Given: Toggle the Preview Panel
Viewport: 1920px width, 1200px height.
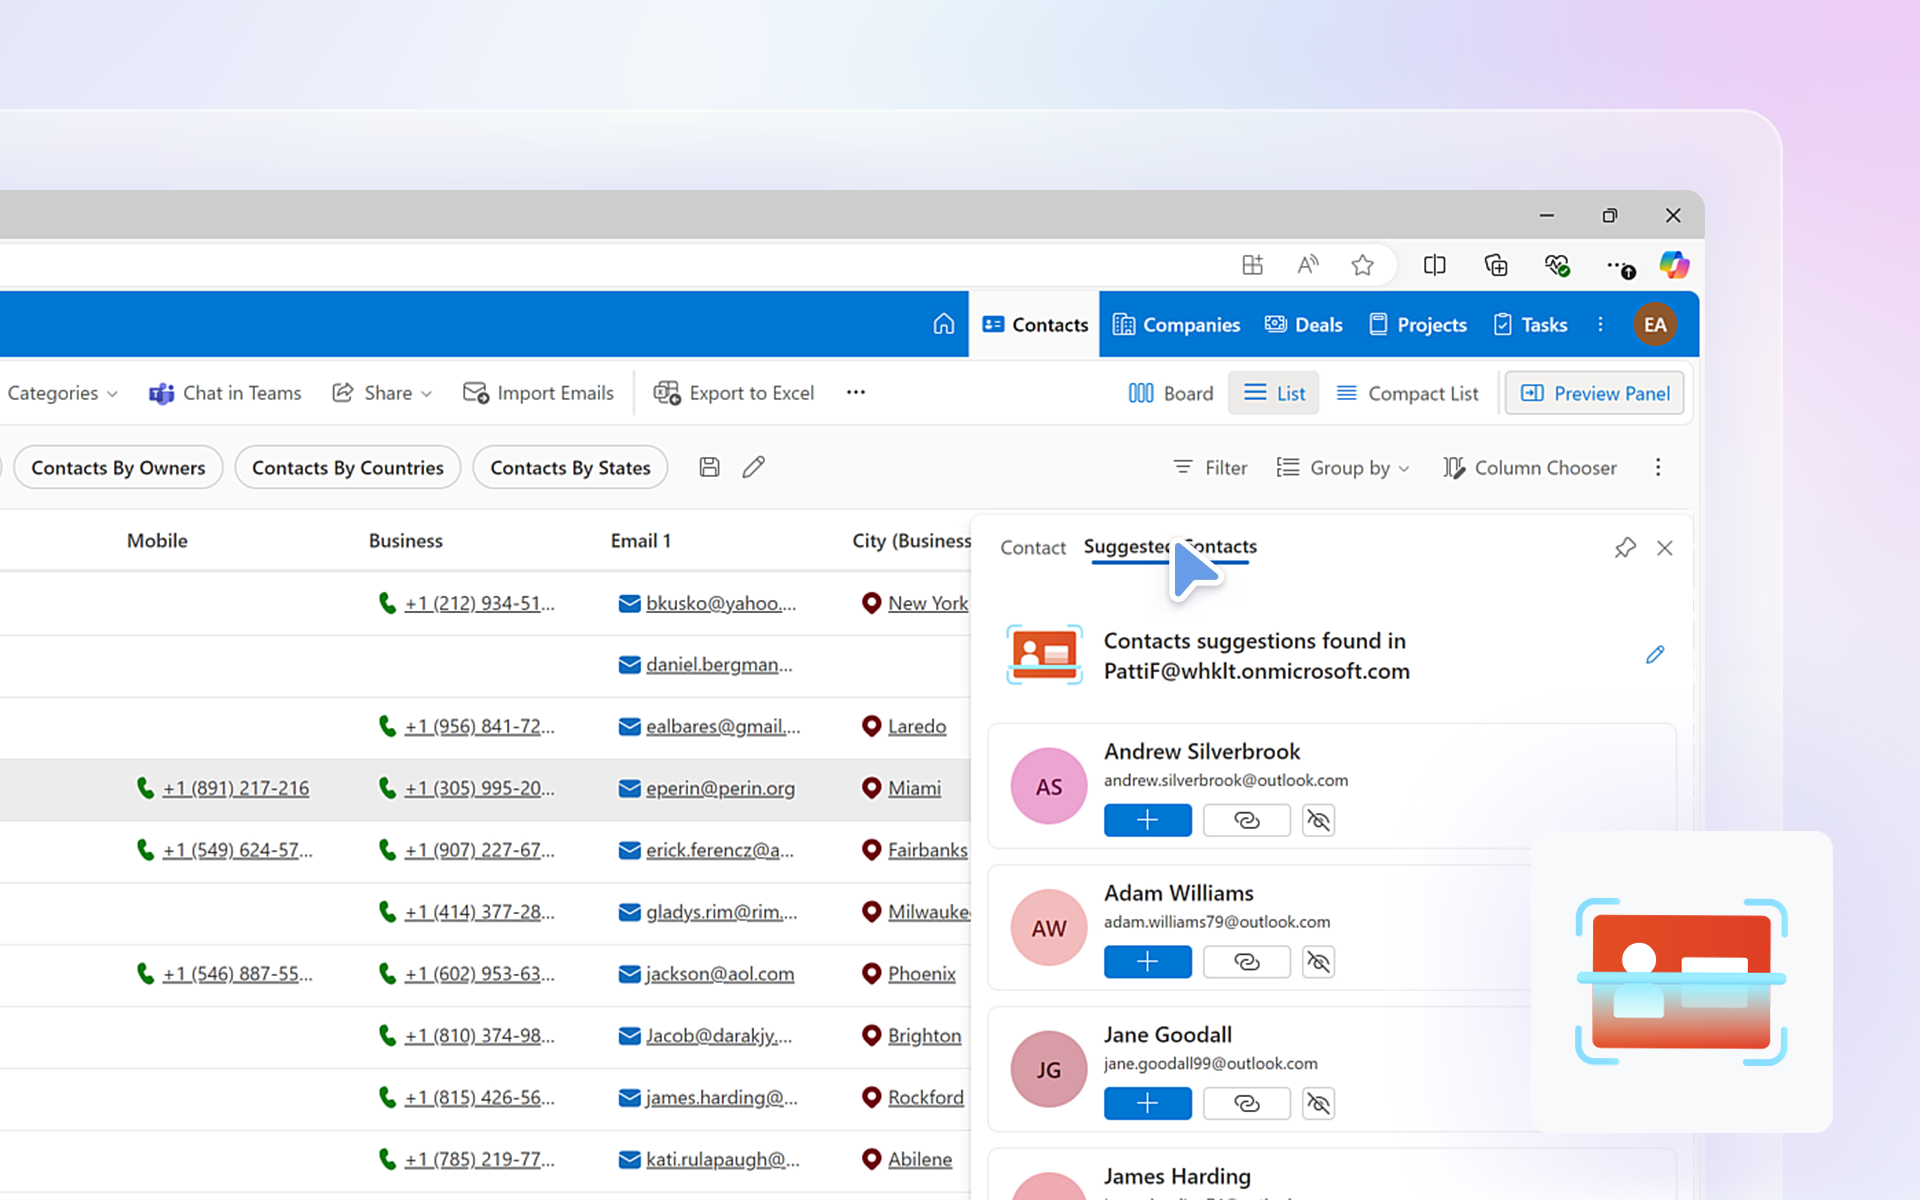Looking at the screenshot, I should 1595,393.
